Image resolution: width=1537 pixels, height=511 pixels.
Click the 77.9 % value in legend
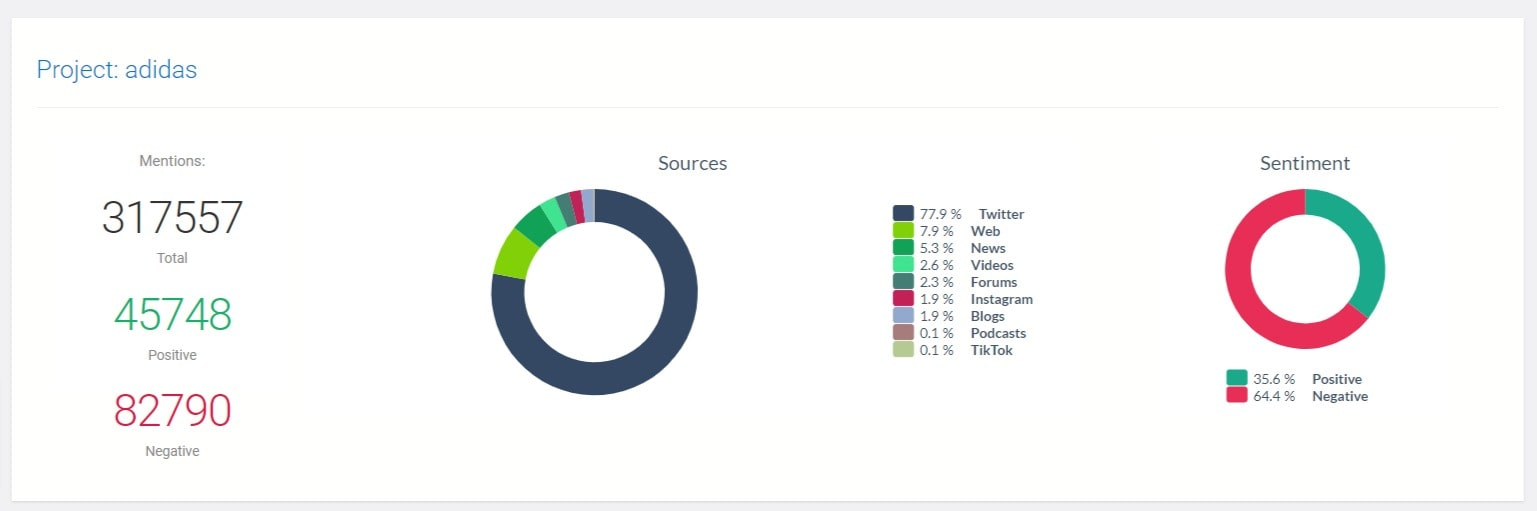point(940,214)
